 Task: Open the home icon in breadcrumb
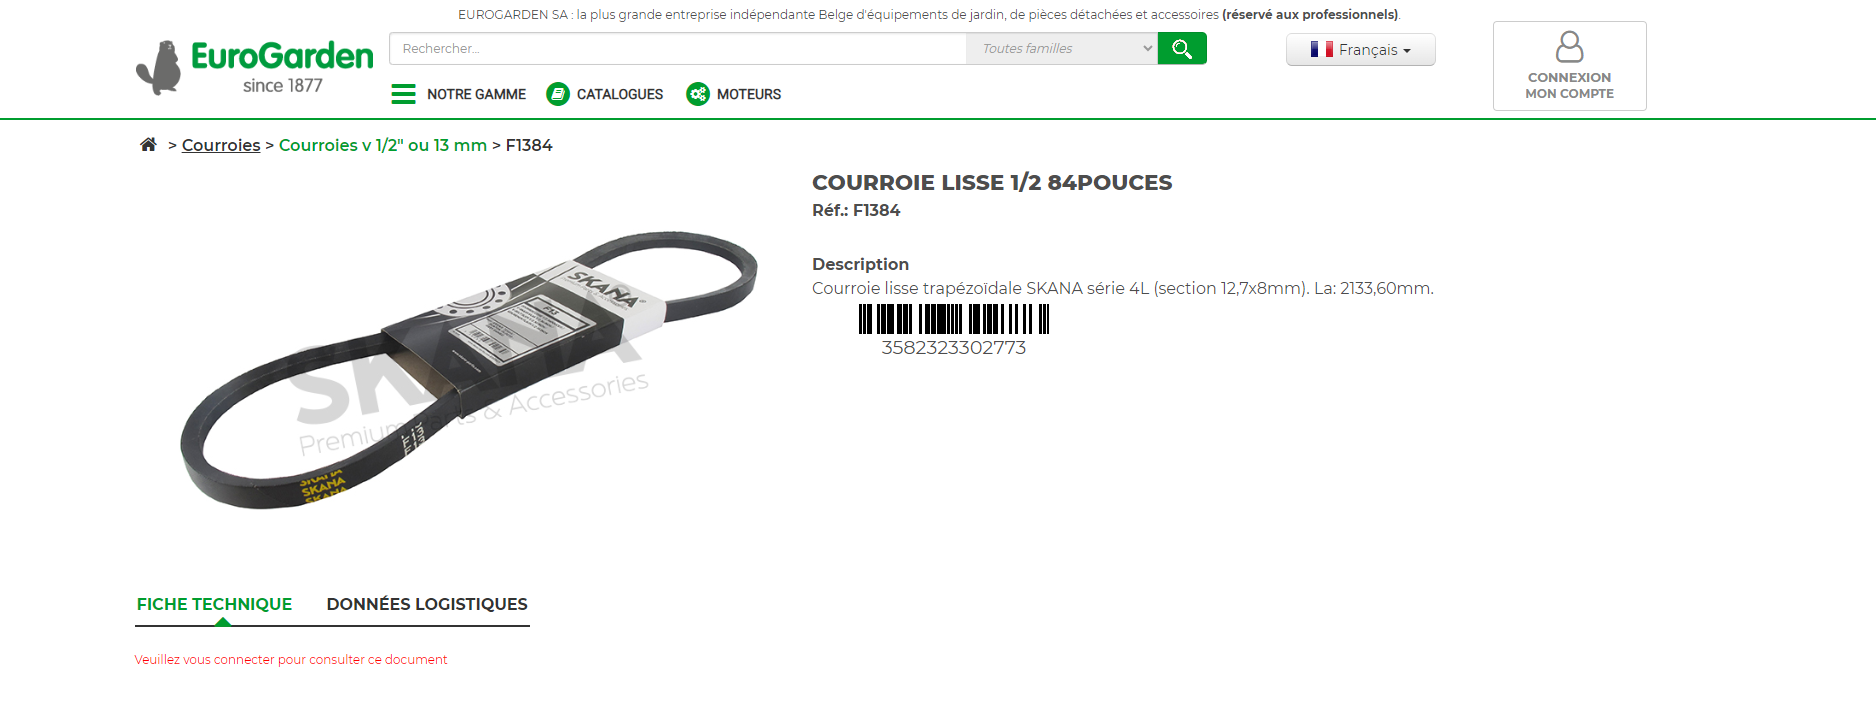pos(148,144)
